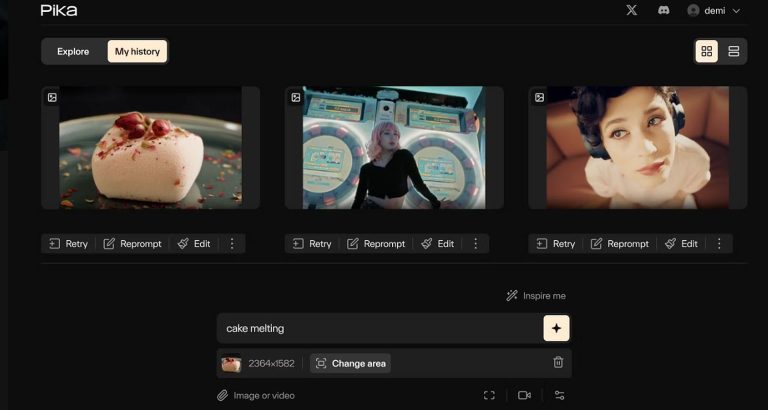The width and height of the screenshot is (768, 410).
Task: Open the Discord link icon
Action: click(x=663, y=10)
